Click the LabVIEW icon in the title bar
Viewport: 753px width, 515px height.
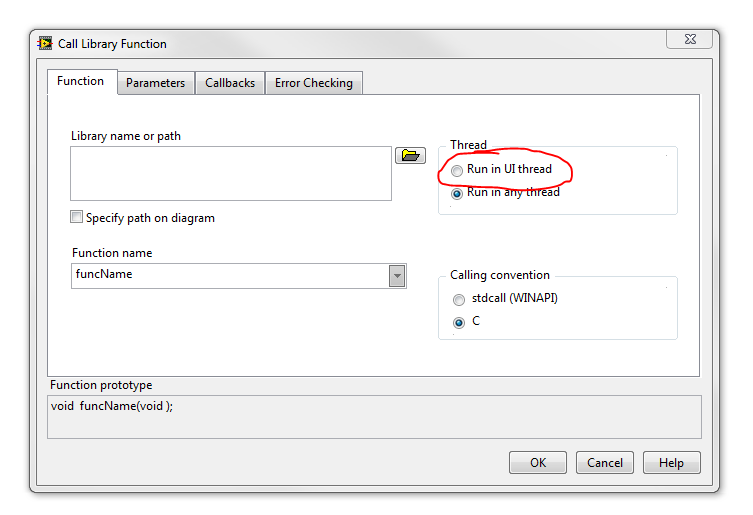pos(45,44)
